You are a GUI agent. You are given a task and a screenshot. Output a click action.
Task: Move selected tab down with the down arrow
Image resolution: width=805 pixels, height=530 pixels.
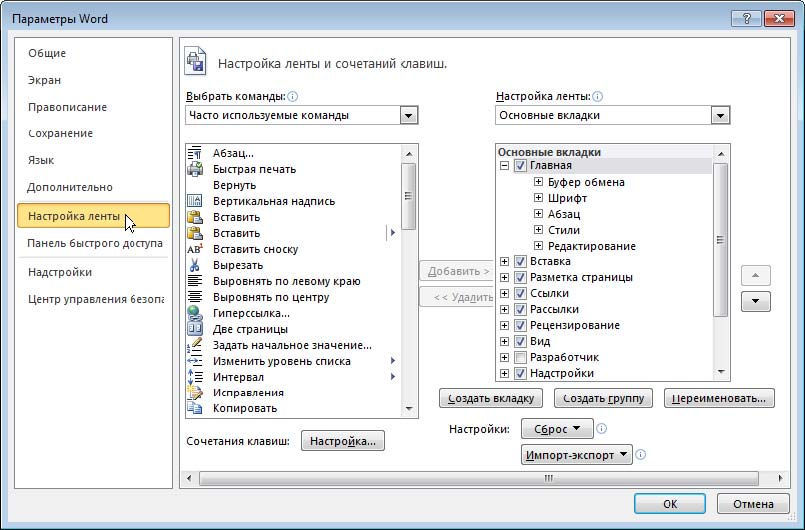click(755, 301)
